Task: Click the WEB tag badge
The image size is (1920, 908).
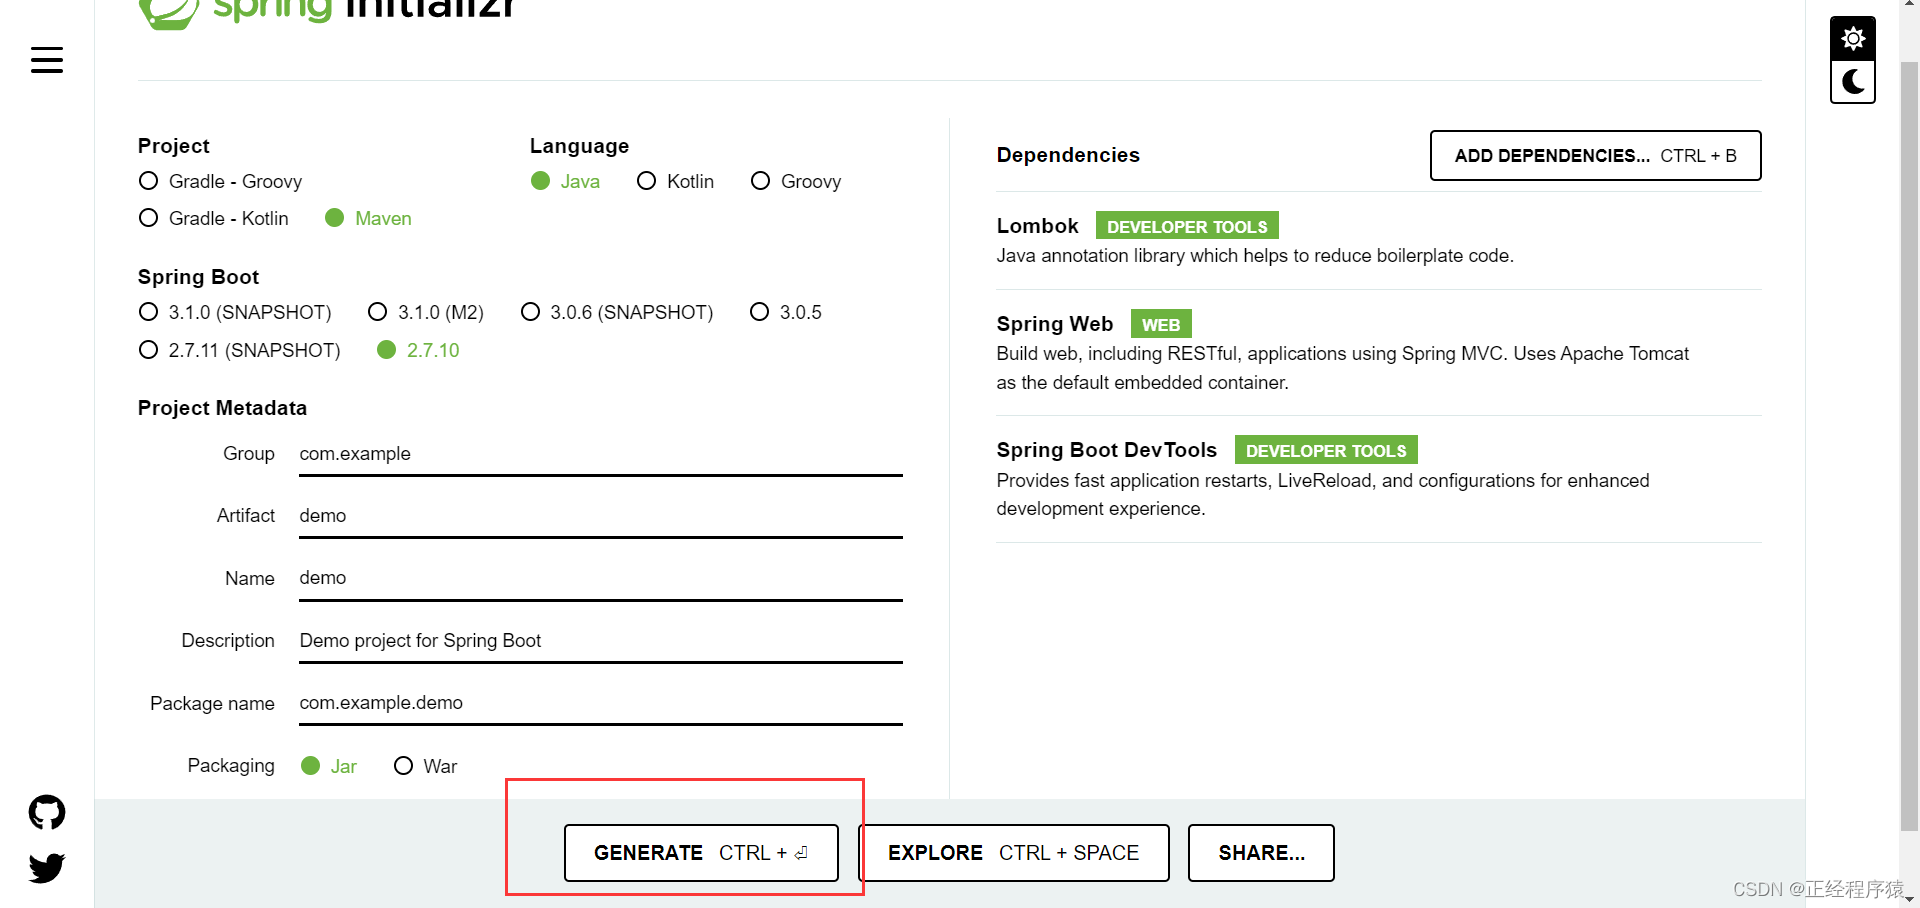Action: tap(1161, 324)
